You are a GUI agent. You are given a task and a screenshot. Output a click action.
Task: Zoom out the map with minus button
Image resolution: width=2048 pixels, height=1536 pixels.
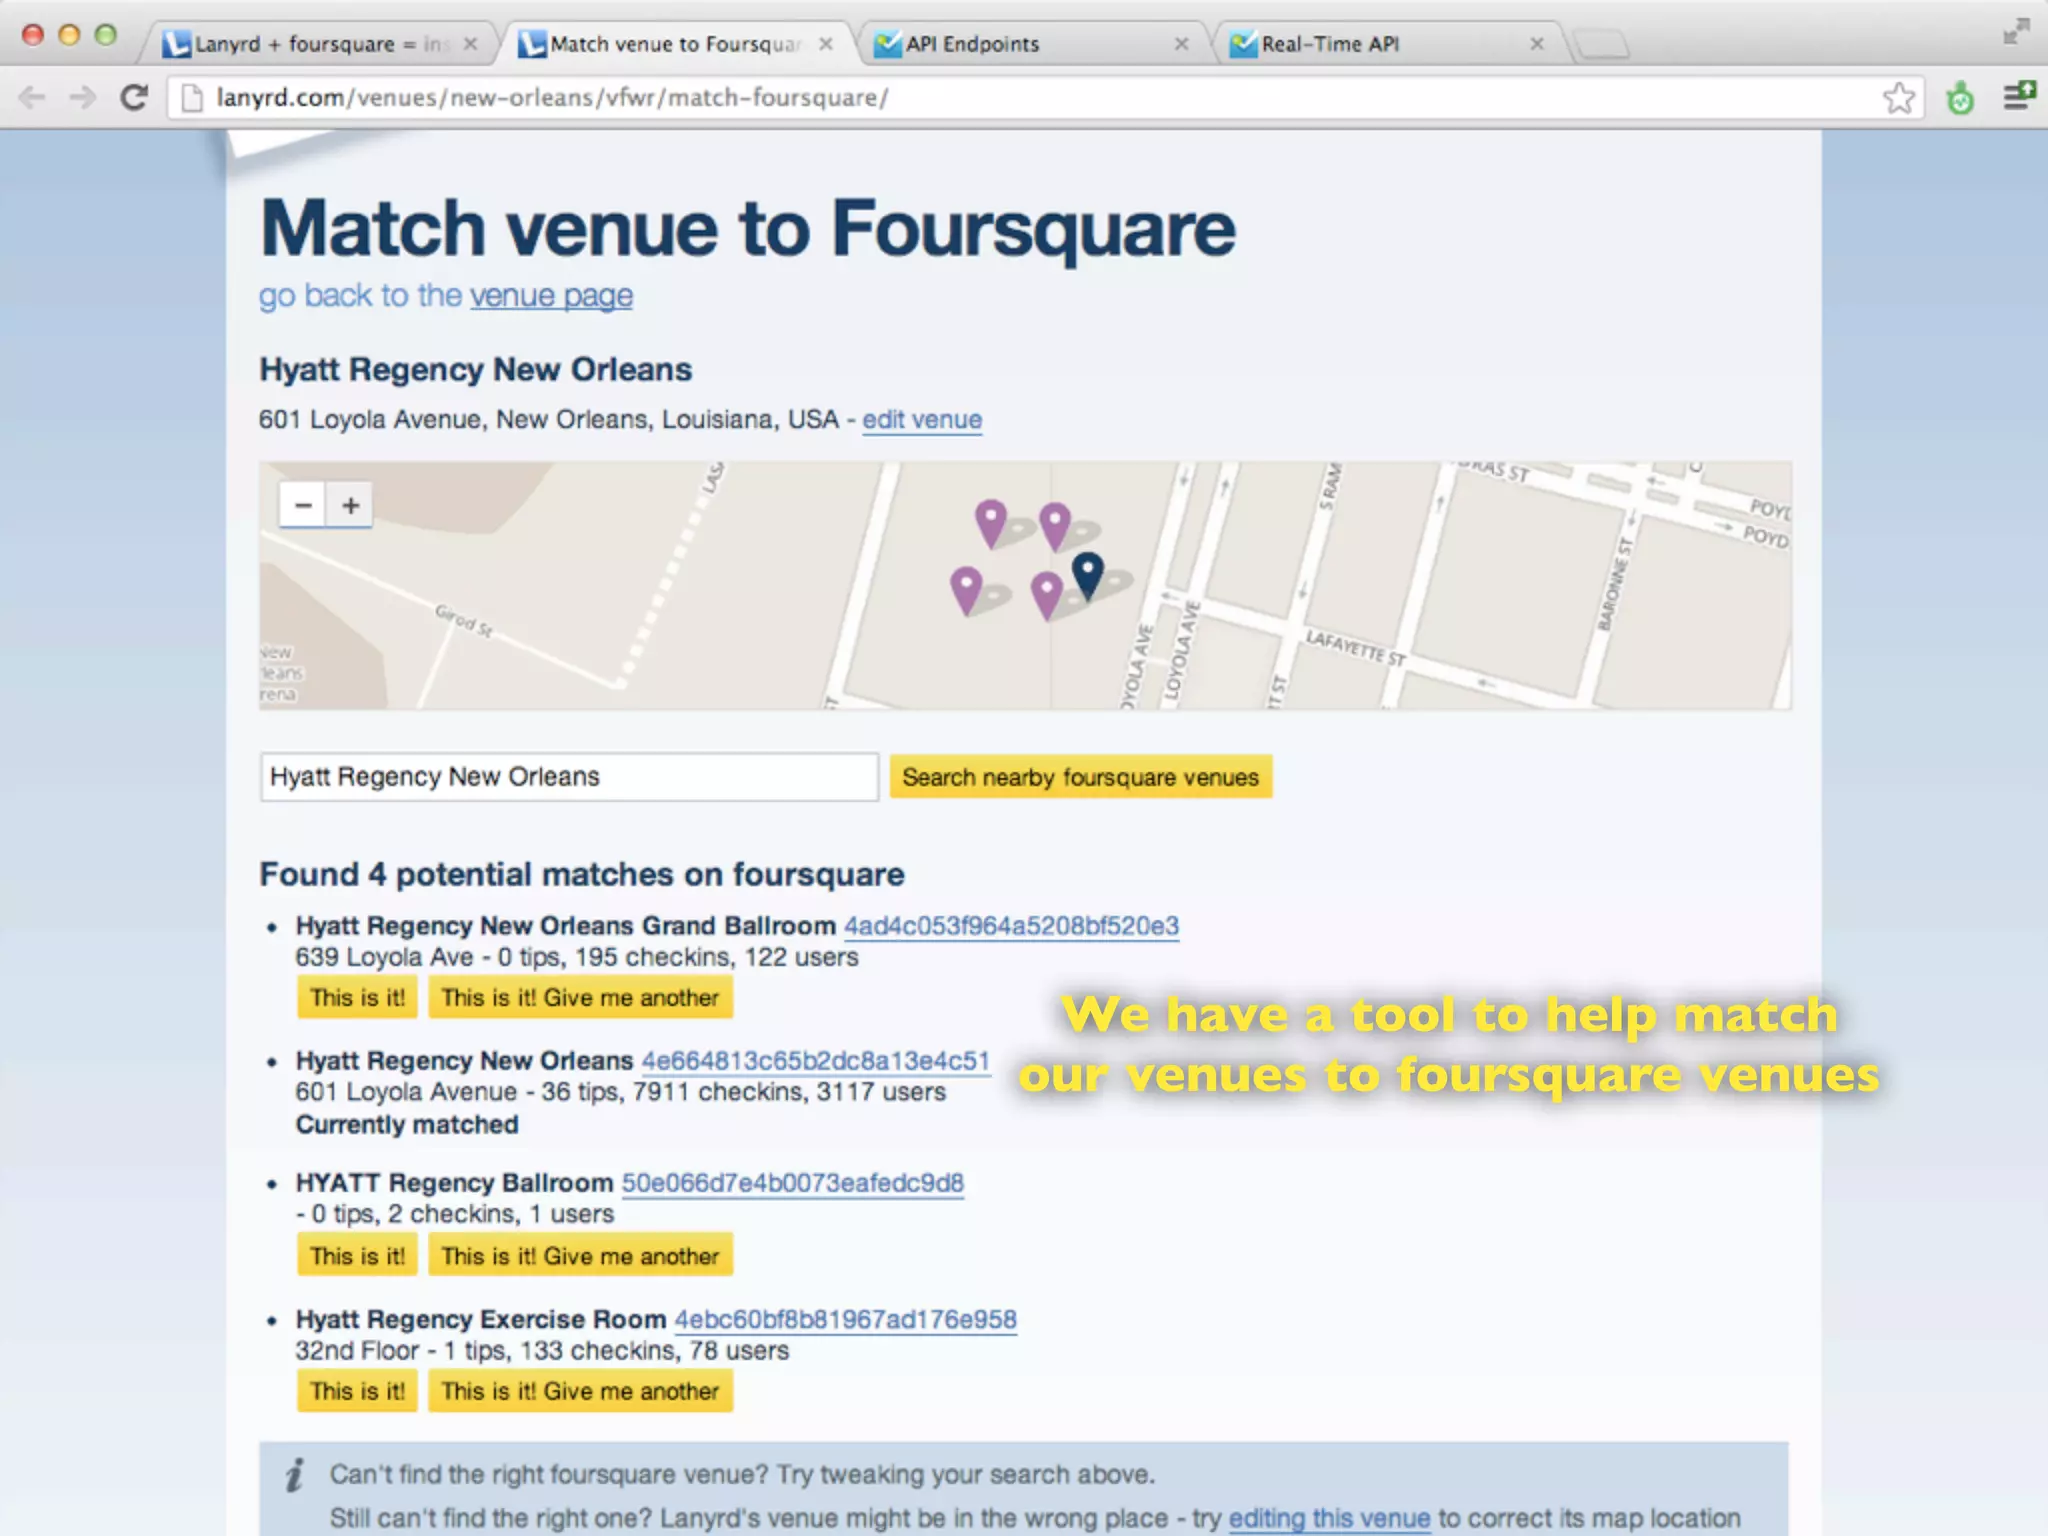[x=303, y=505]
